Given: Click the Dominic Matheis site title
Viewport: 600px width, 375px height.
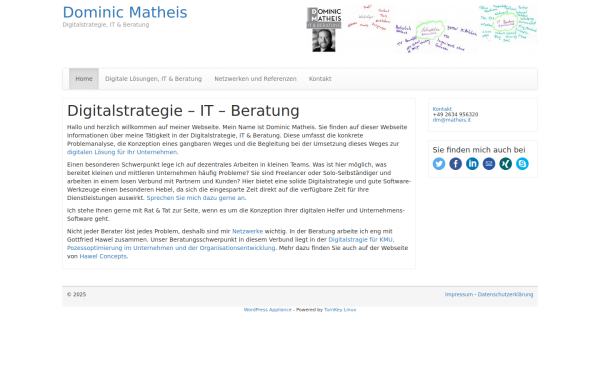Looking at the screenshot, I should tap(125, 12).
